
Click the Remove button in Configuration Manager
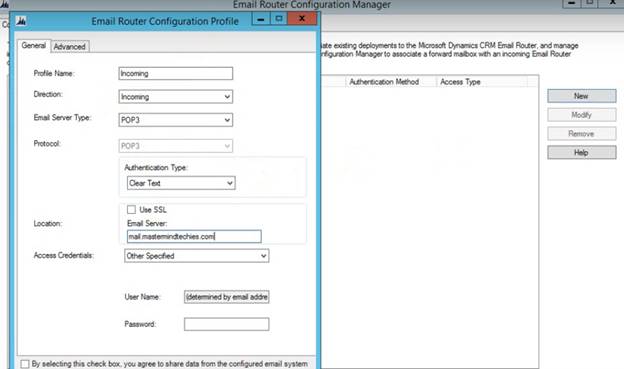[581, 134]
